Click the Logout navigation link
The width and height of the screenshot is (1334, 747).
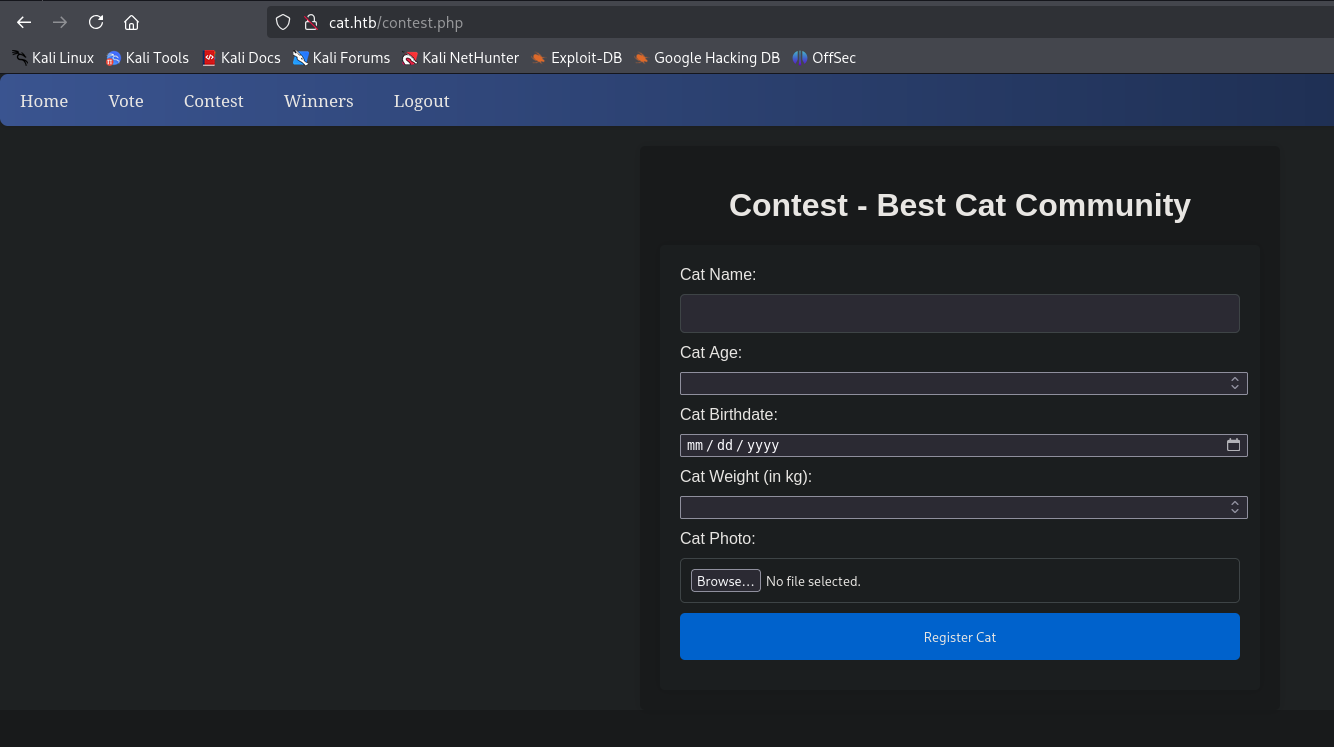point(421,101)
